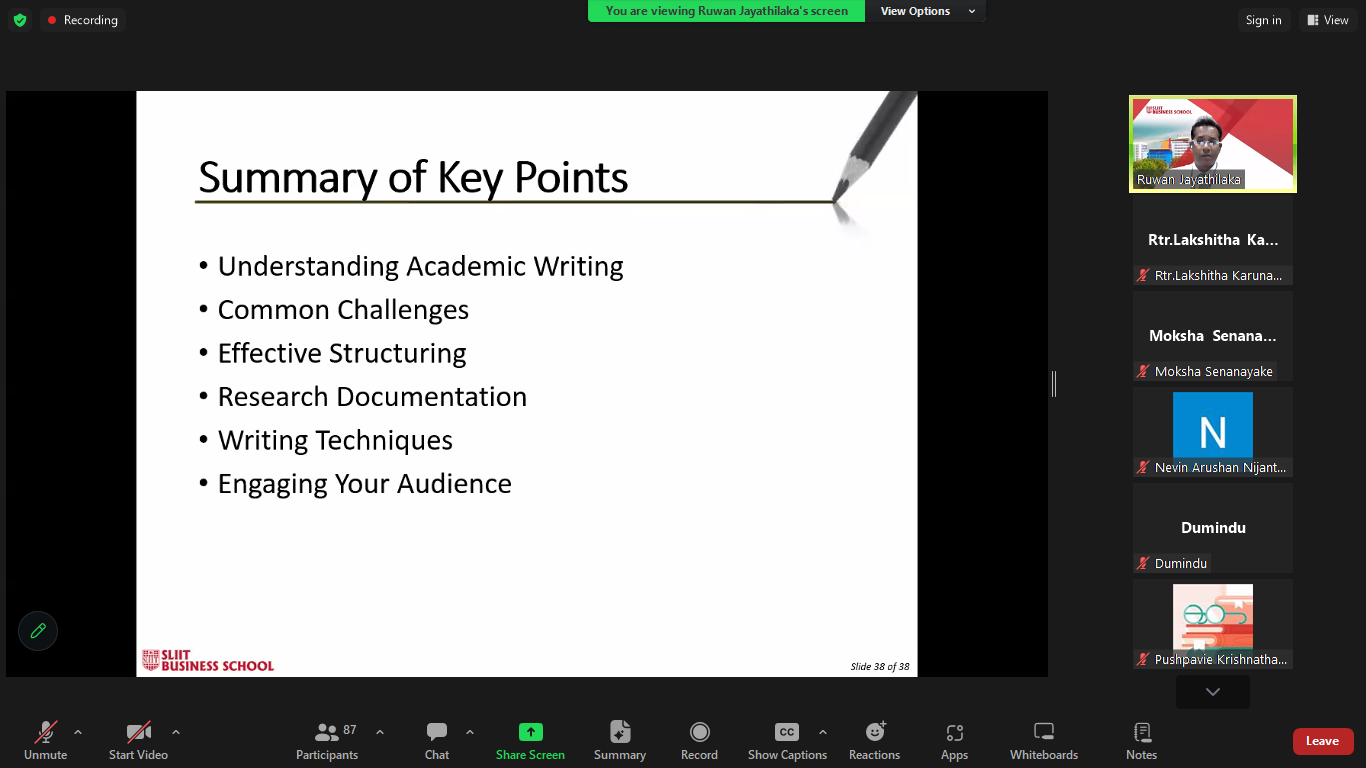Open the View Options dropdown

tap(926, 11)
